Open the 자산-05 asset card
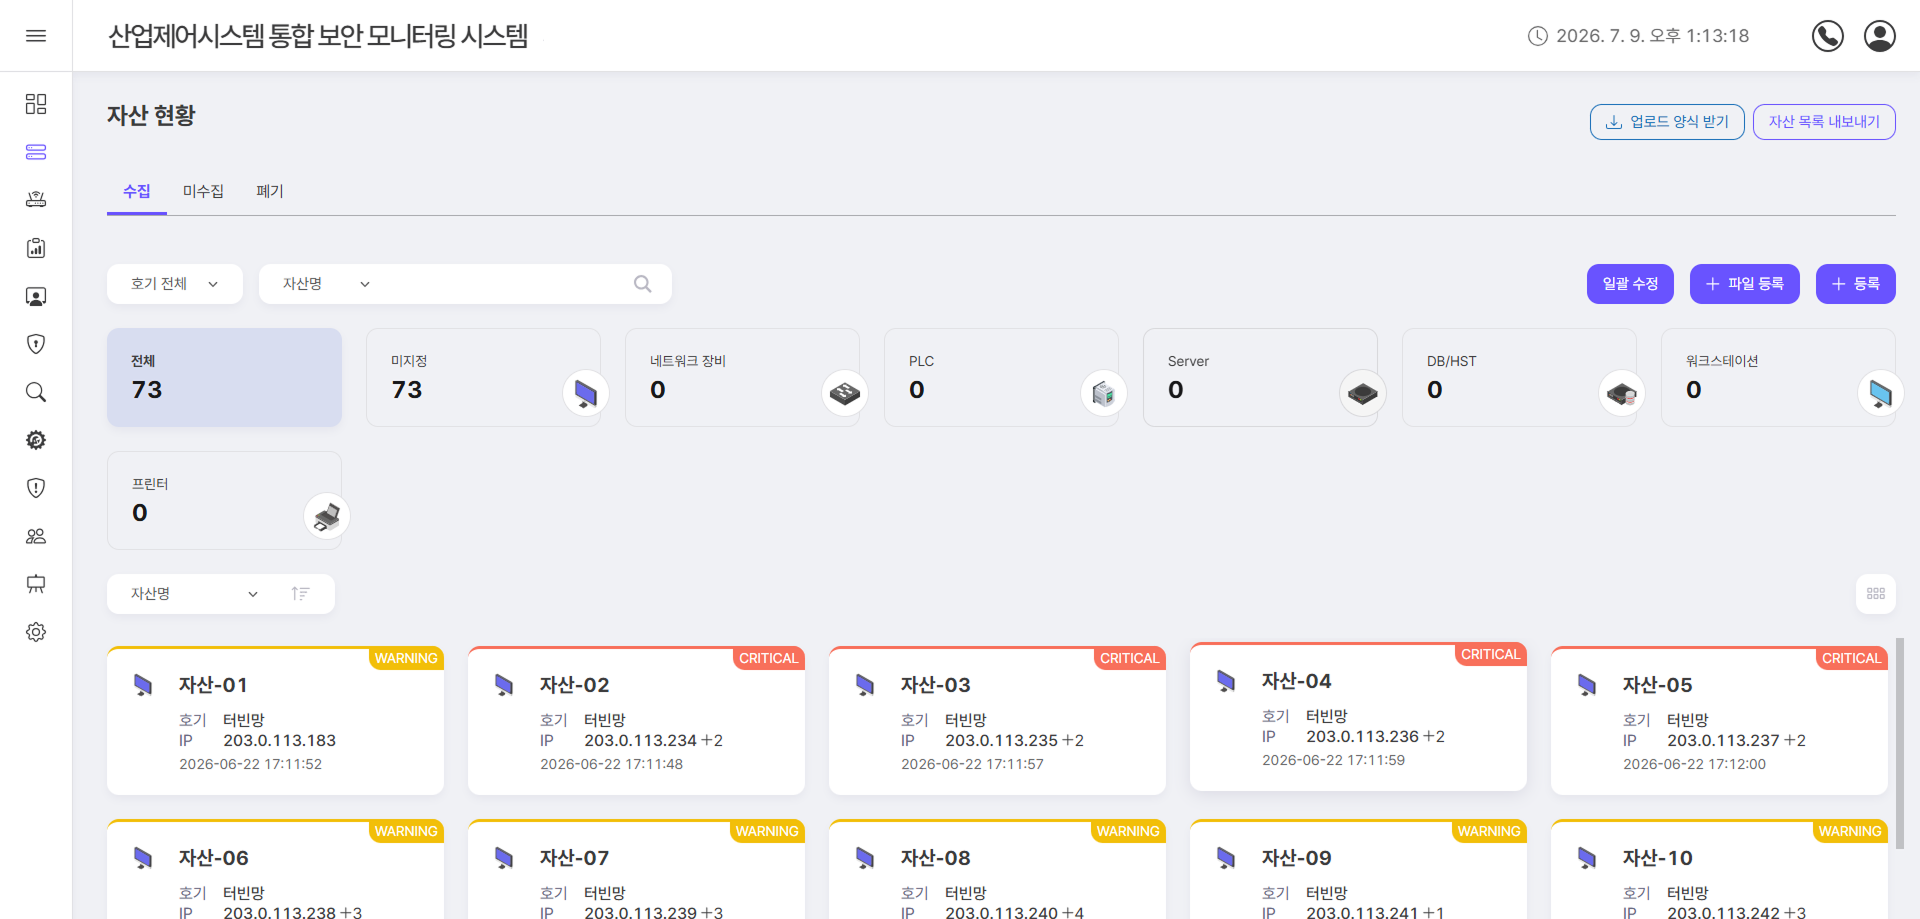The width and height of the screenshot is (1920, 919). click(1719, 721)
